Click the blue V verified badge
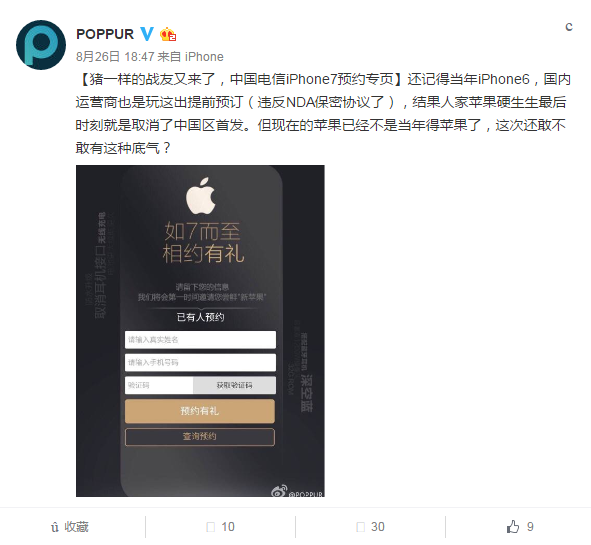Viewport: 591px width, 545px height. click(x=147, y=34)
